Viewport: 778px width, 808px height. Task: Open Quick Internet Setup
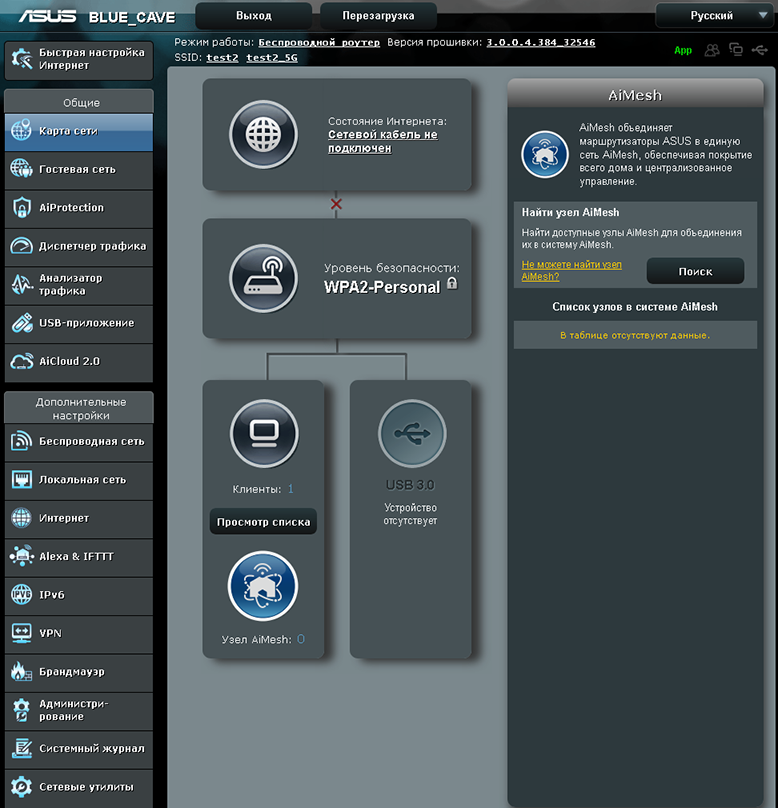click(x=79, y=60)
